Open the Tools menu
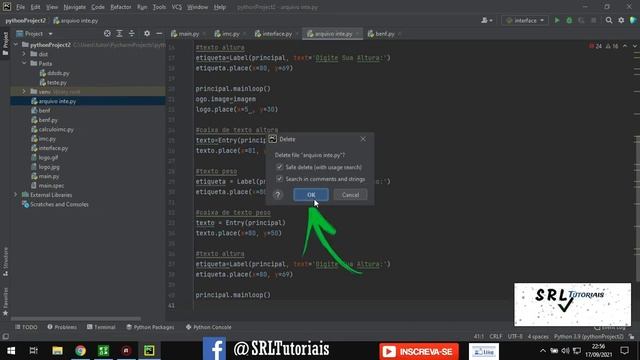This screenshot has width=640, height=360. click(159, 7)
